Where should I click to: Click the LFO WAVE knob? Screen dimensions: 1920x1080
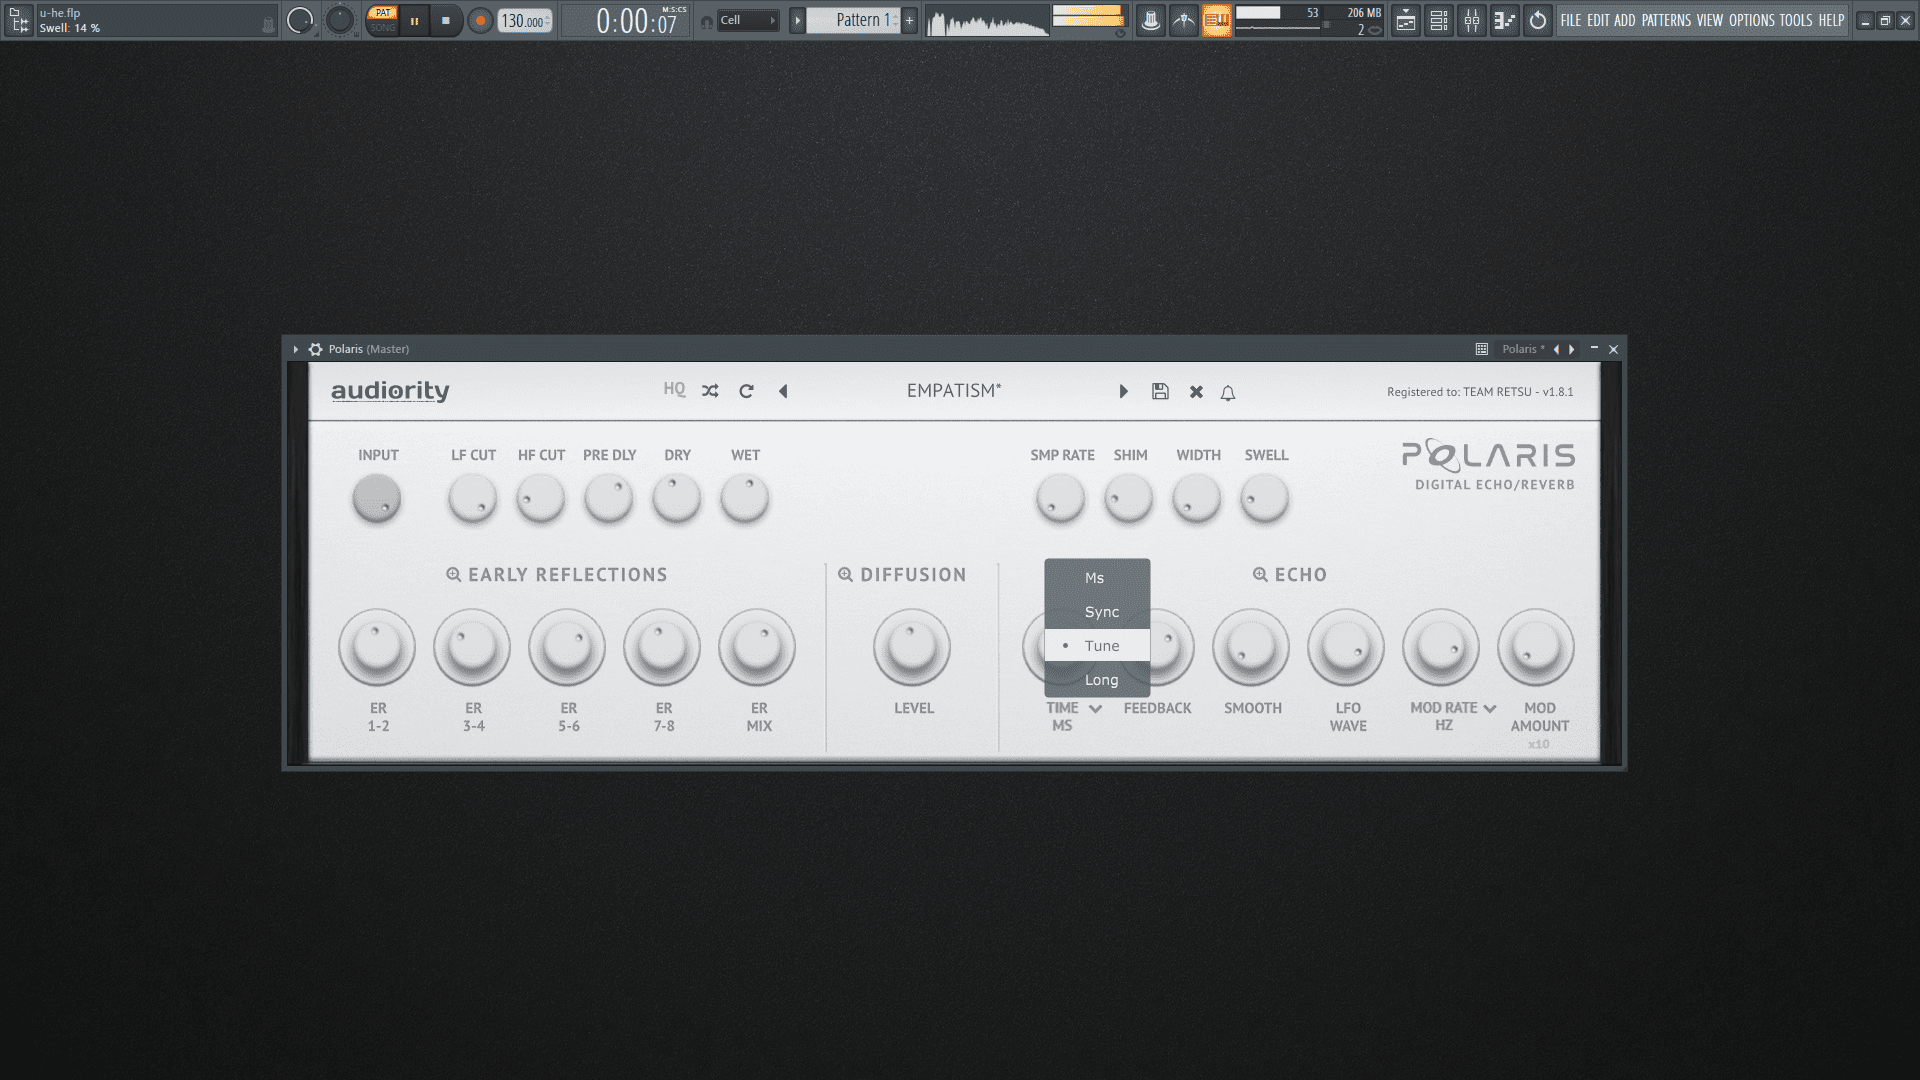click(x=1346, y=647)
